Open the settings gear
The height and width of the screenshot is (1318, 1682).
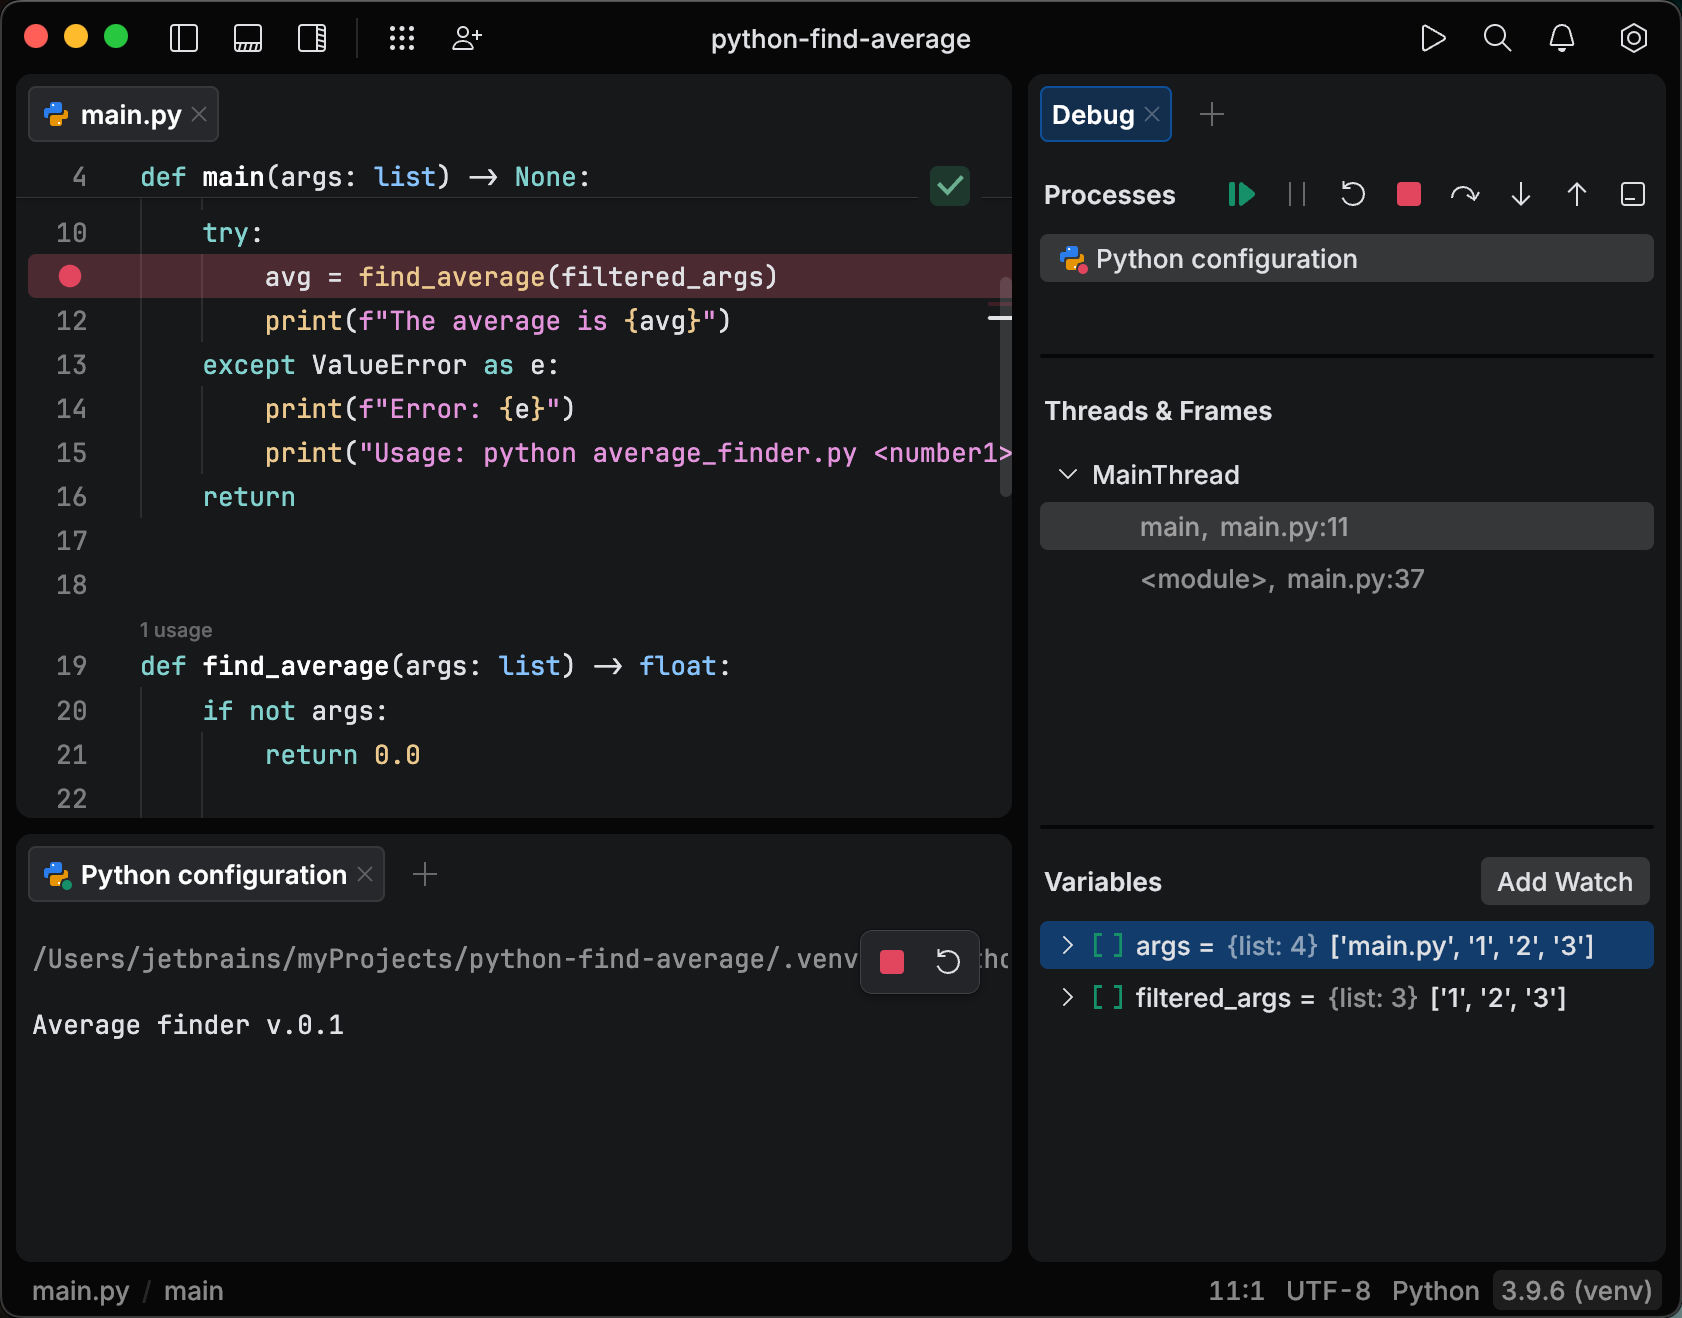(x=1633, y=39)
